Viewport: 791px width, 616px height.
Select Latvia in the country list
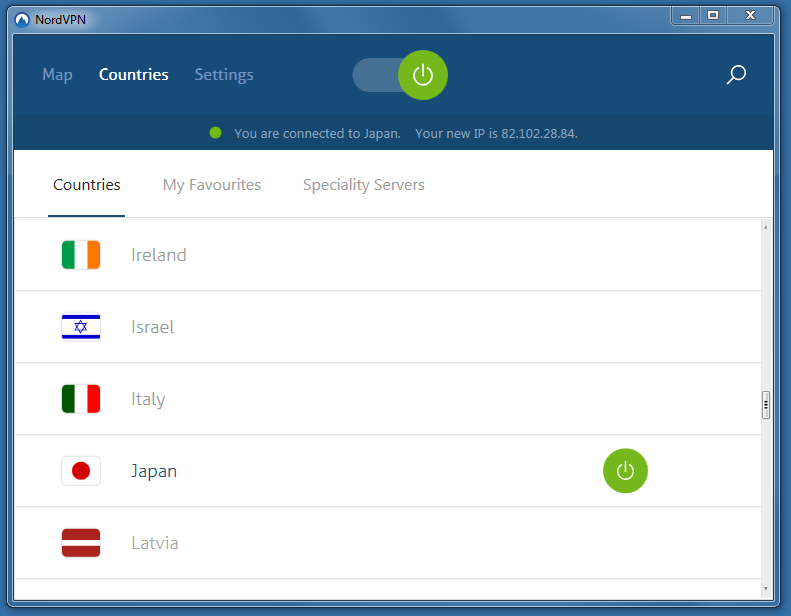tap(388, 543)
